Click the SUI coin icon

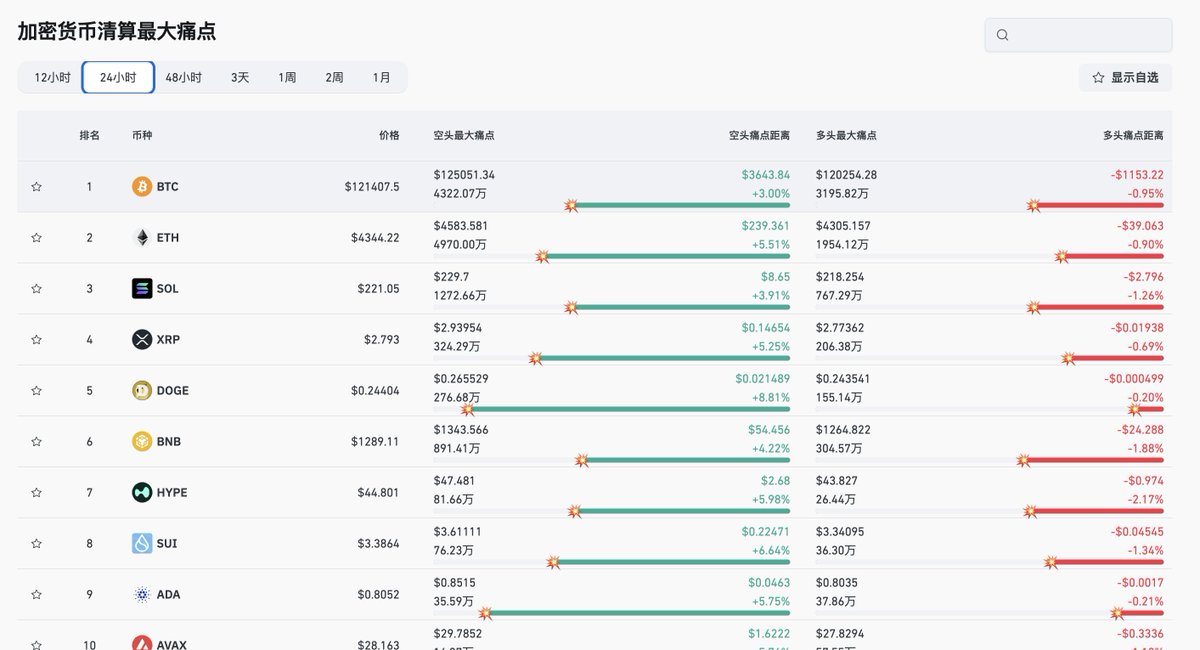[x=142, y=544]
